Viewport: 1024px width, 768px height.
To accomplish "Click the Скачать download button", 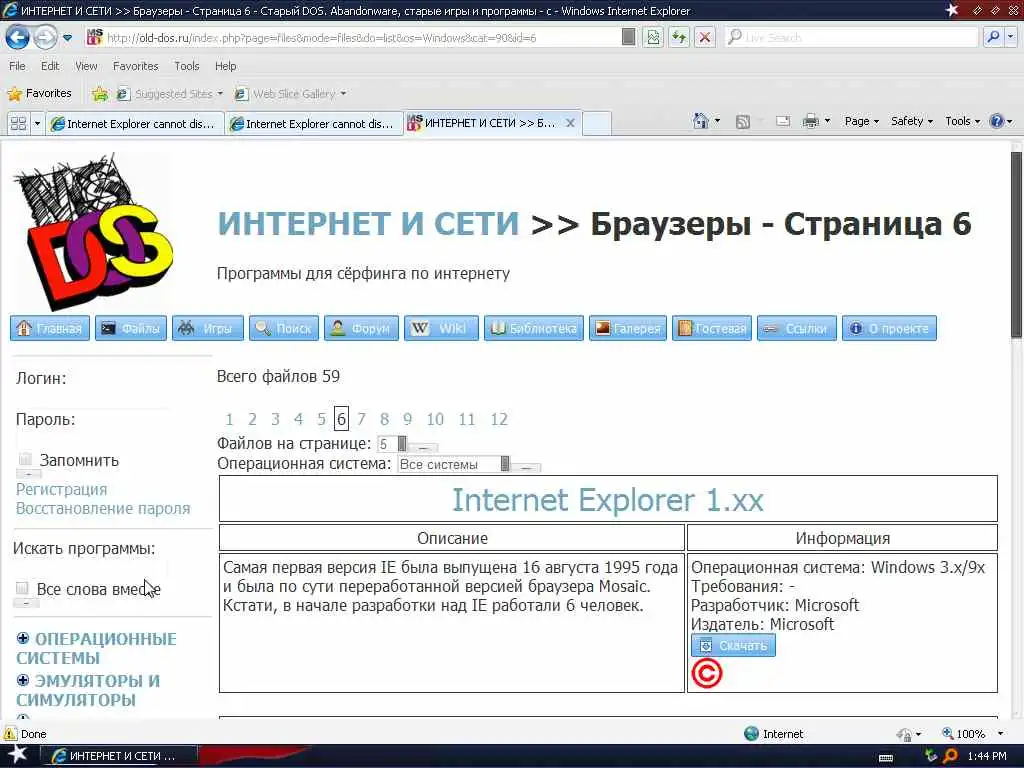I will point(733,646).
